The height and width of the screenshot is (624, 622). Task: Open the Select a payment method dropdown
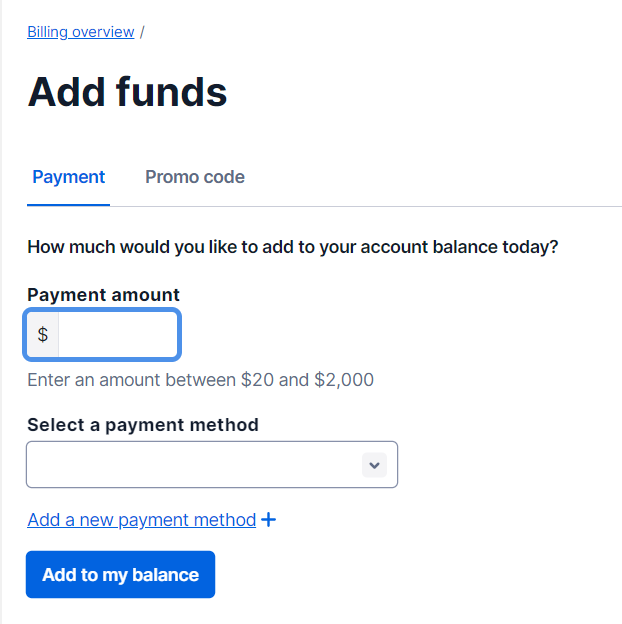coord(212,465)
